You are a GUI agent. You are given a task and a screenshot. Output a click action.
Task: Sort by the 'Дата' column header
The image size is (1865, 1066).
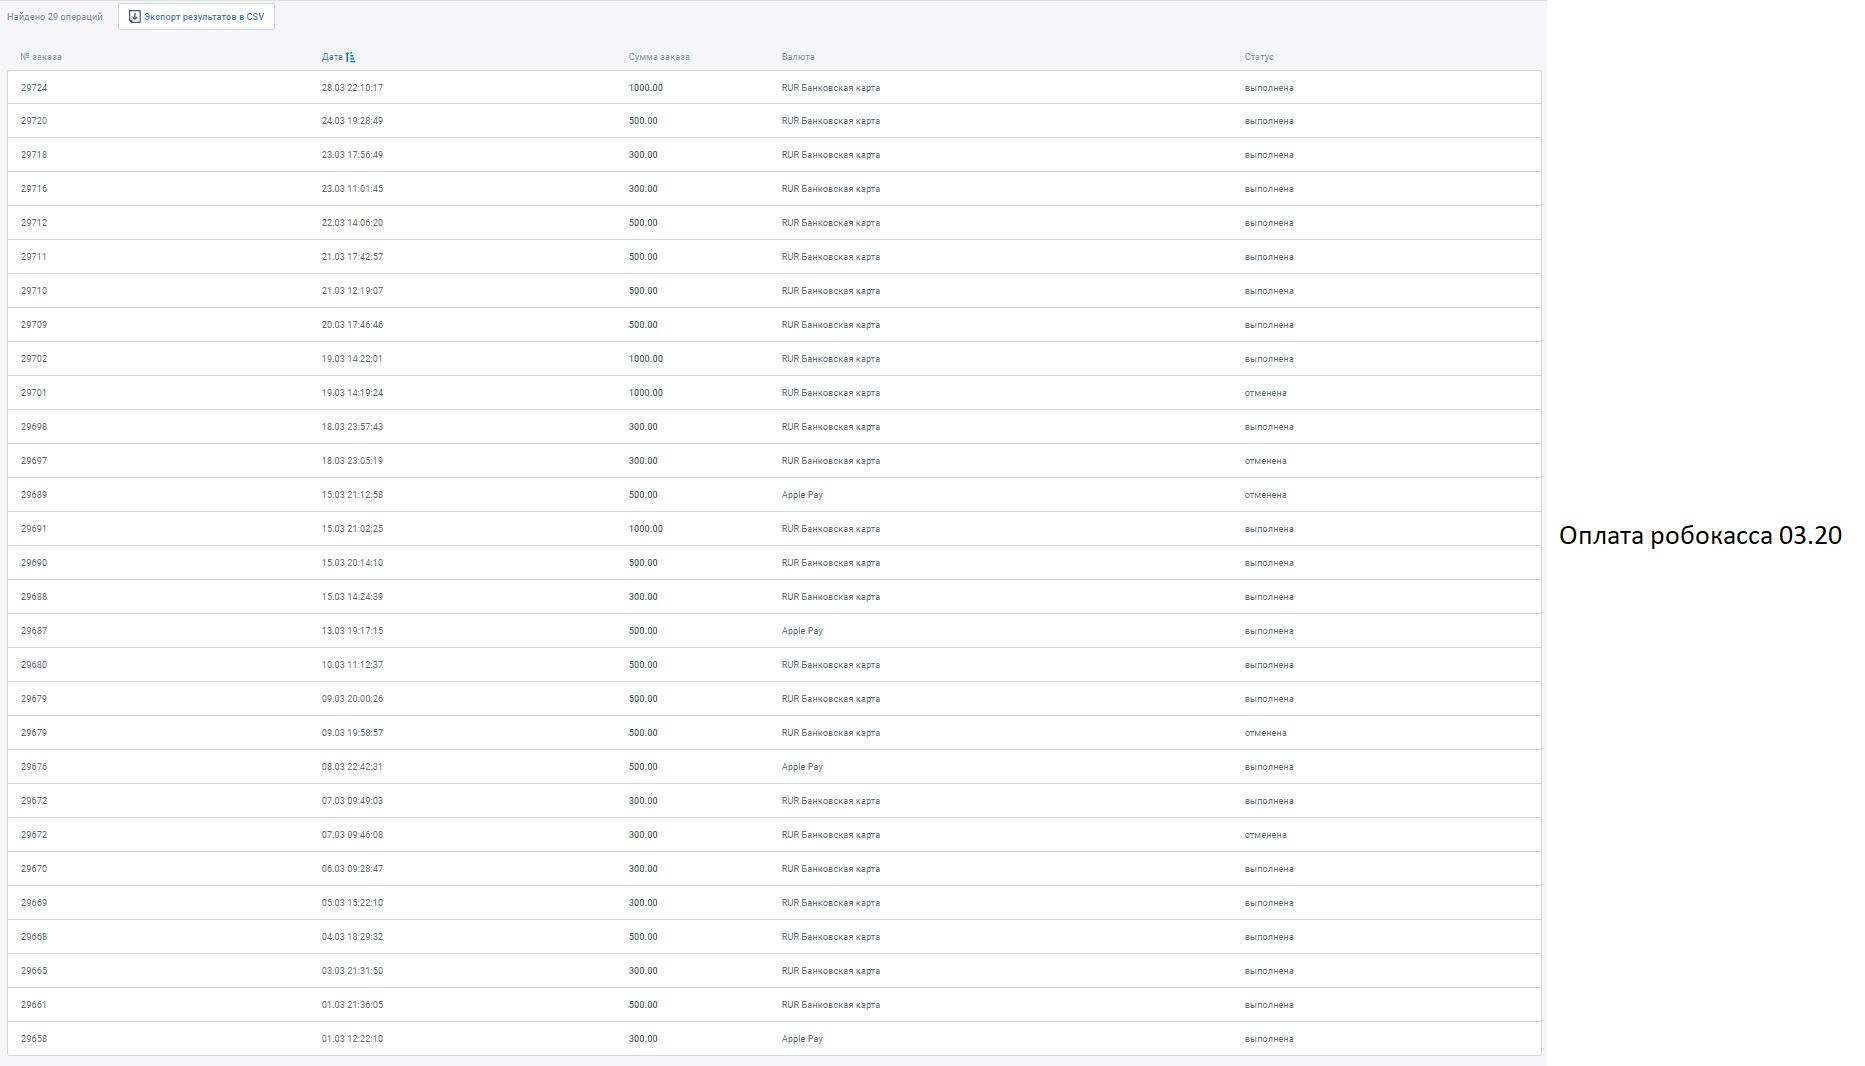click(332, 57)
